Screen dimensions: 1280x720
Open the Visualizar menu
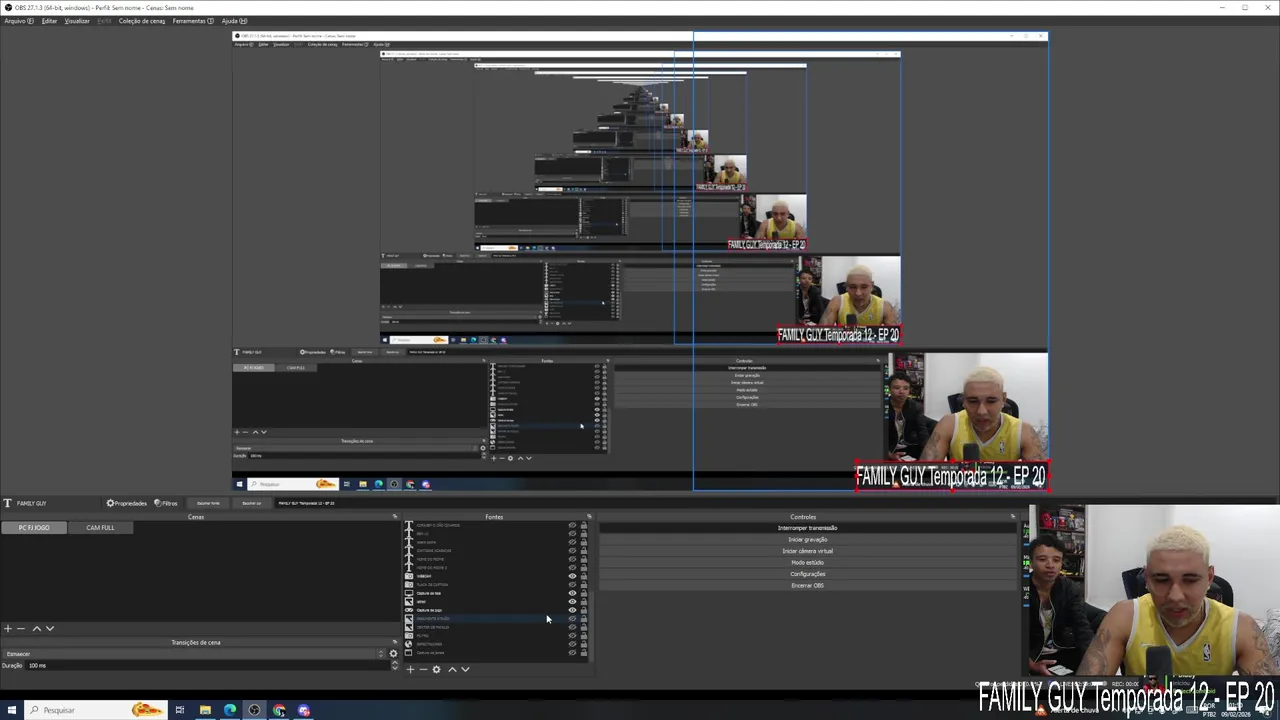pyautogui.click(x=77, y=21)
